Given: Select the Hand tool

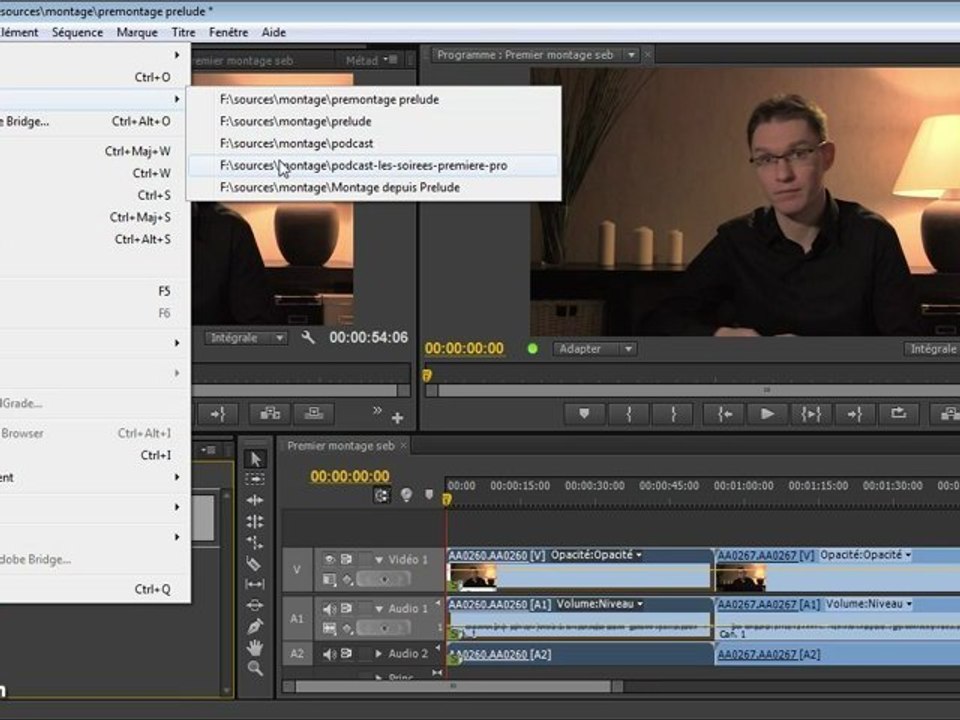Looking at the screenshot, I should pyautogui.click(x=255, y=647).
